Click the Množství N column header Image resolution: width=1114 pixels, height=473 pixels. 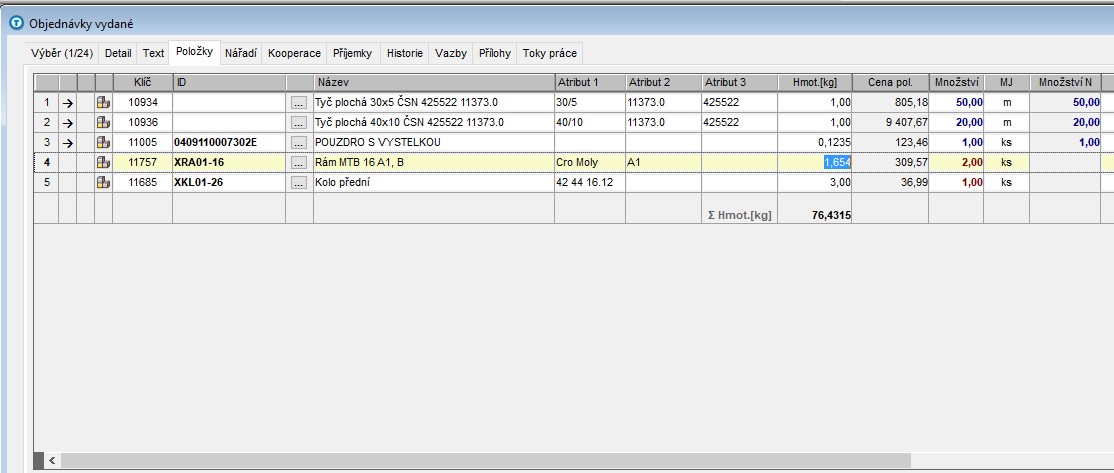pyautogui.click(x=1065, y=82)
